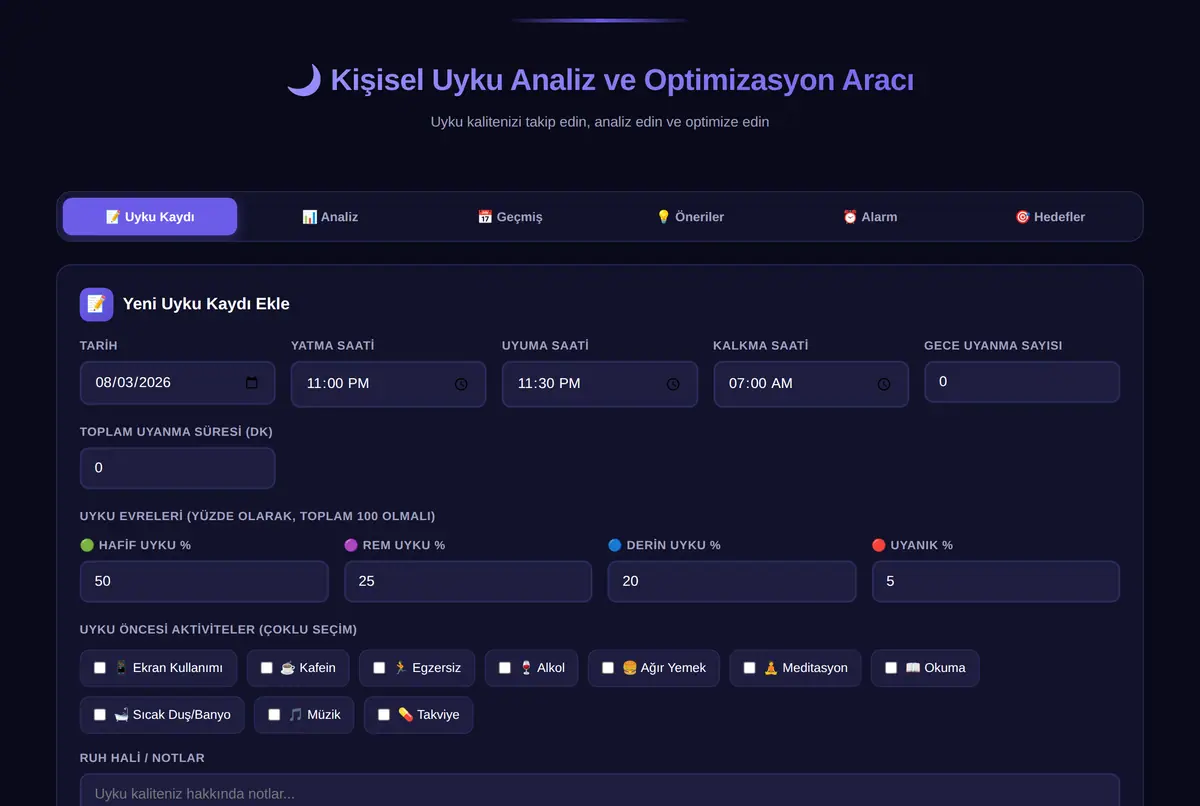Click the pill emoji in Takviye chip
Screen dimensions: 1200x806
click(405, 715)
